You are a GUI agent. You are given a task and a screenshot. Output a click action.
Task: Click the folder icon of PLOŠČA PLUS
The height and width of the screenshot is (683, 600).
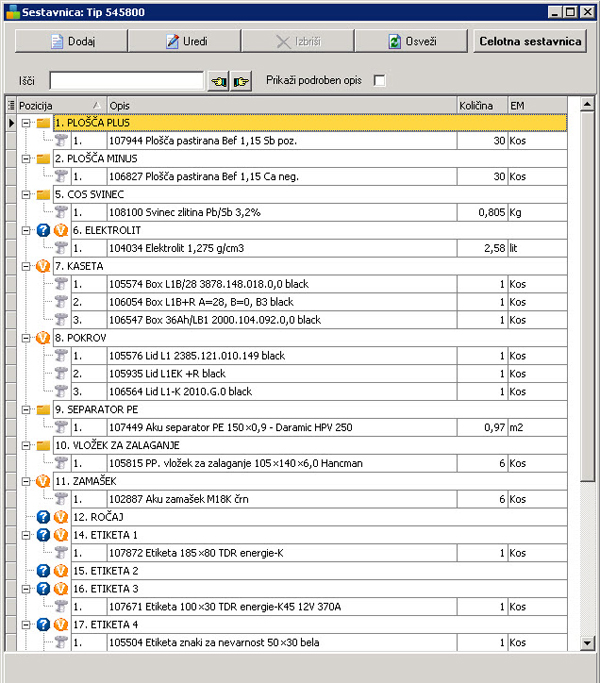(43, 123)
